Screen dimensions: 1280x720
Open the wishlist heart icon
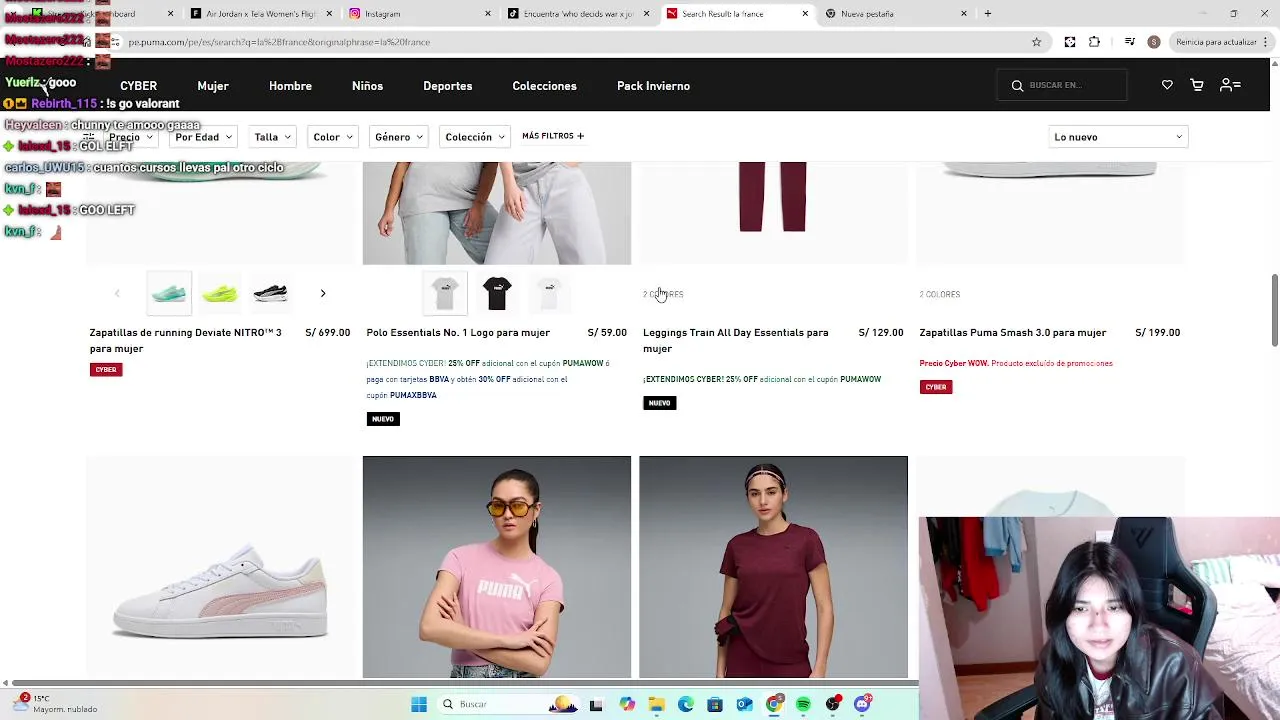pyautogui.click(x=1167, y=86)
